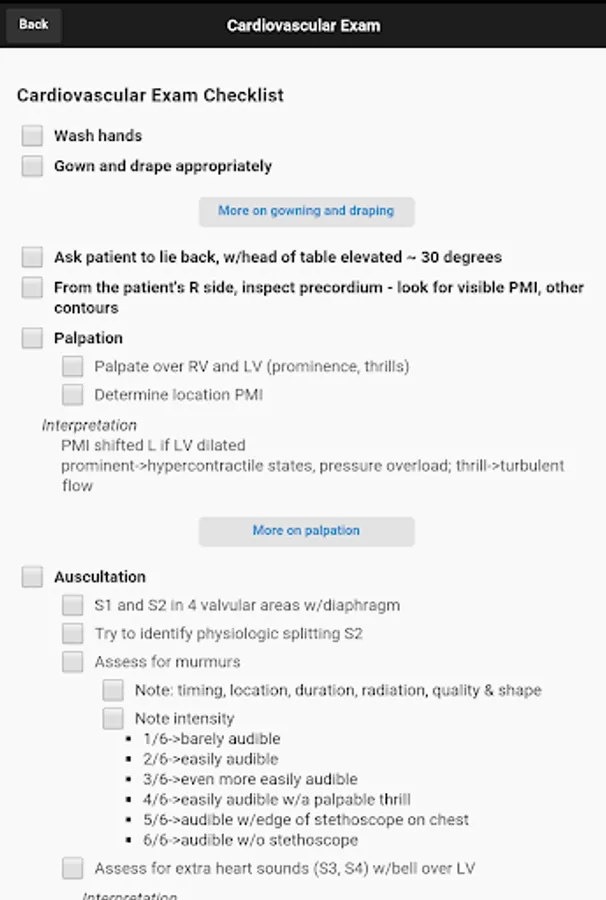Tick the inspect precordium checkbox
Viewport: 606px width, 900px height.
[33, 288]
